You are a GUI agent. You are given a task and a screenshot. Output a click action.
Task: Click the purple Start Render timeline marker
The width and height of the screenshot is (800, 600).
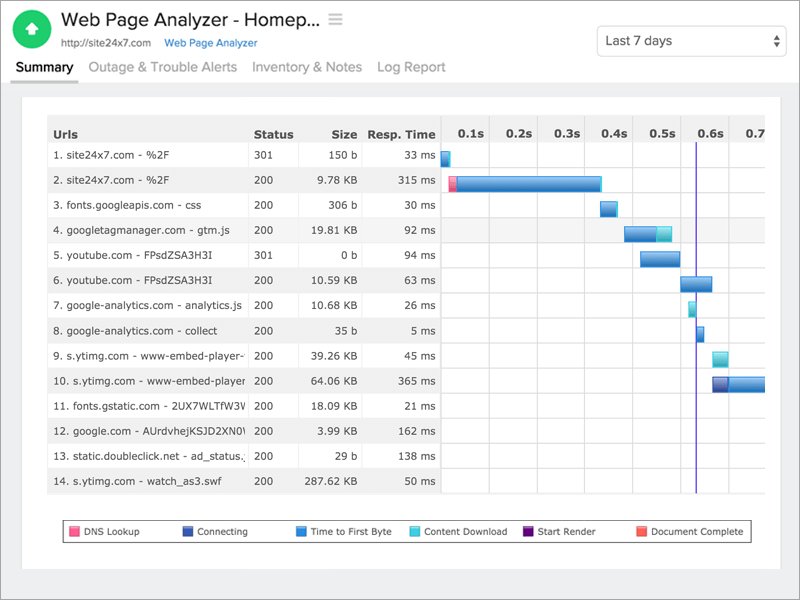coord(696,316)
